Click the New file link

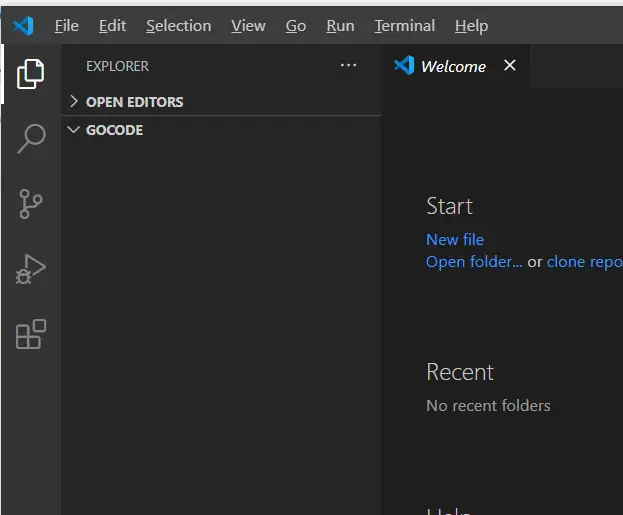click(x=455, y=239)
